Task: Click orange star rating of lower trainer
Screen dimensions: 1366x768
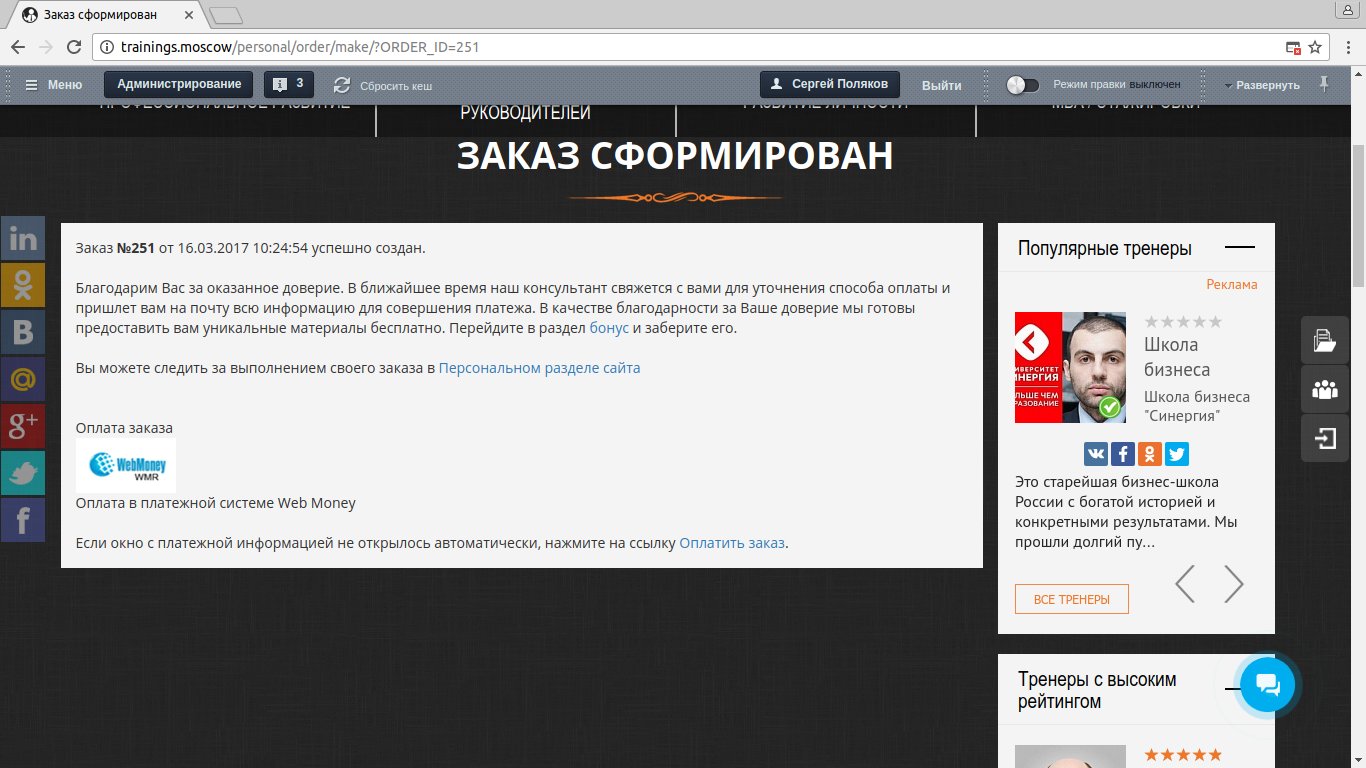Action: coord(1183,755)
